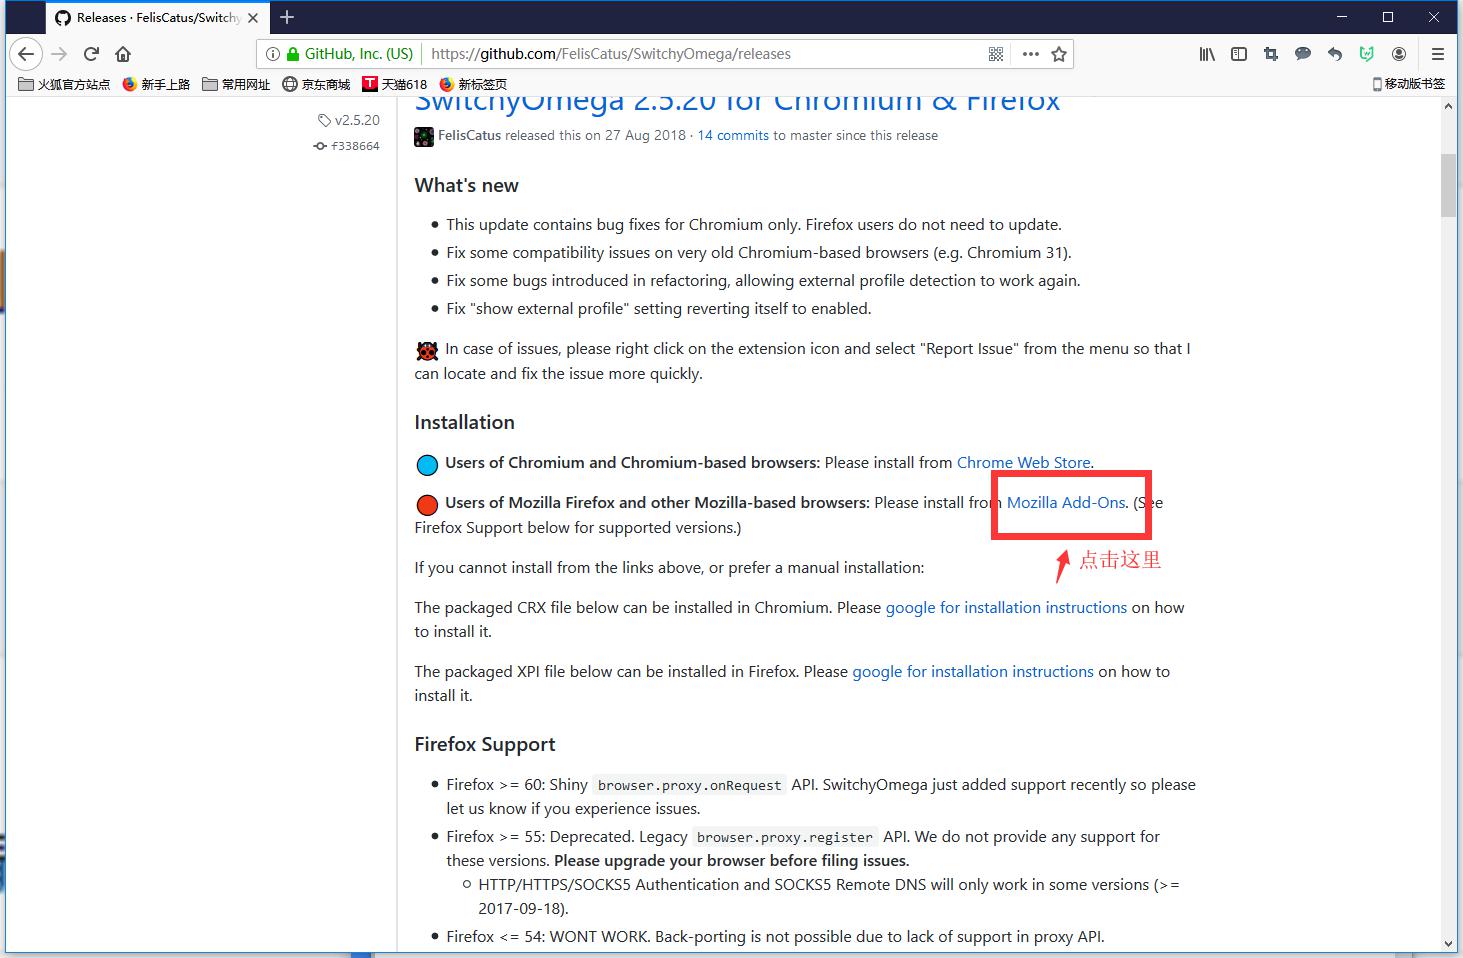Click the "What's new" heading
The height and width of the screenshot is (958, 1463).
coord(466,186)
